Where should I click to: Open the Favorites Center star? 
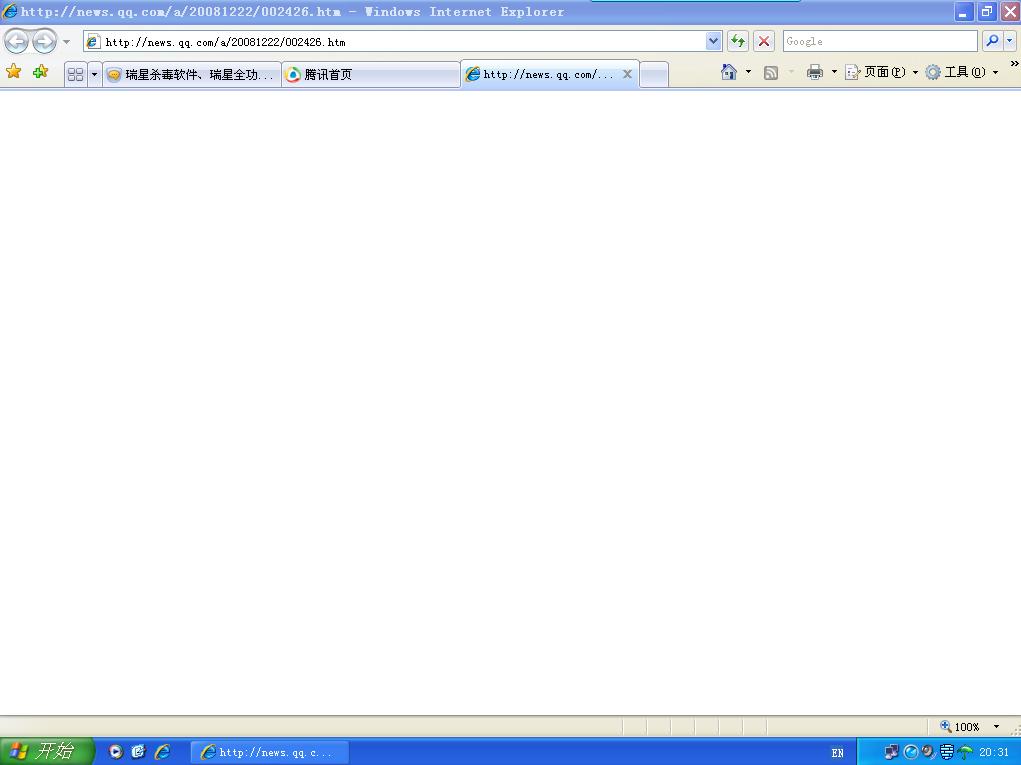tap(14, 72)
